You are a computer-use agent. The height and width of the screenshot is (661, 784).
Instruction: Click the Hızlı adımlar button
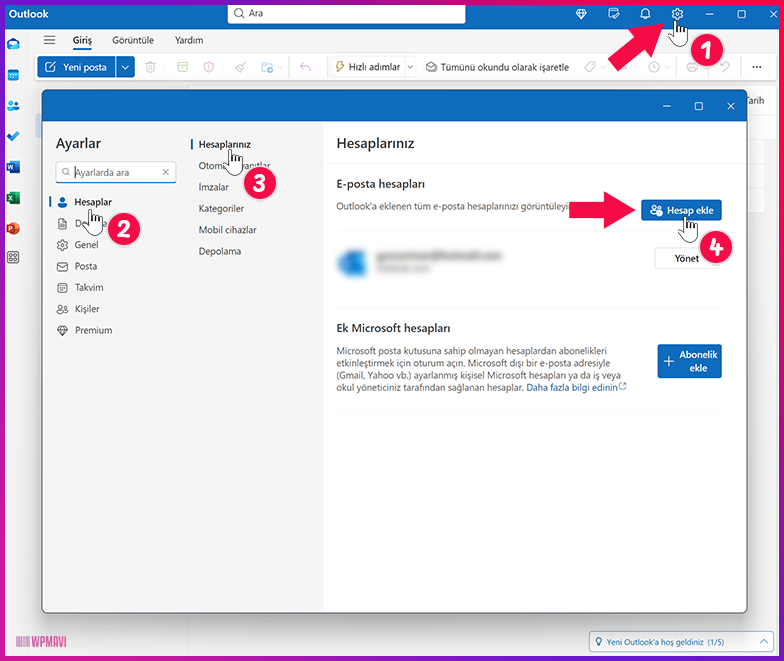[x=368, y=67]
